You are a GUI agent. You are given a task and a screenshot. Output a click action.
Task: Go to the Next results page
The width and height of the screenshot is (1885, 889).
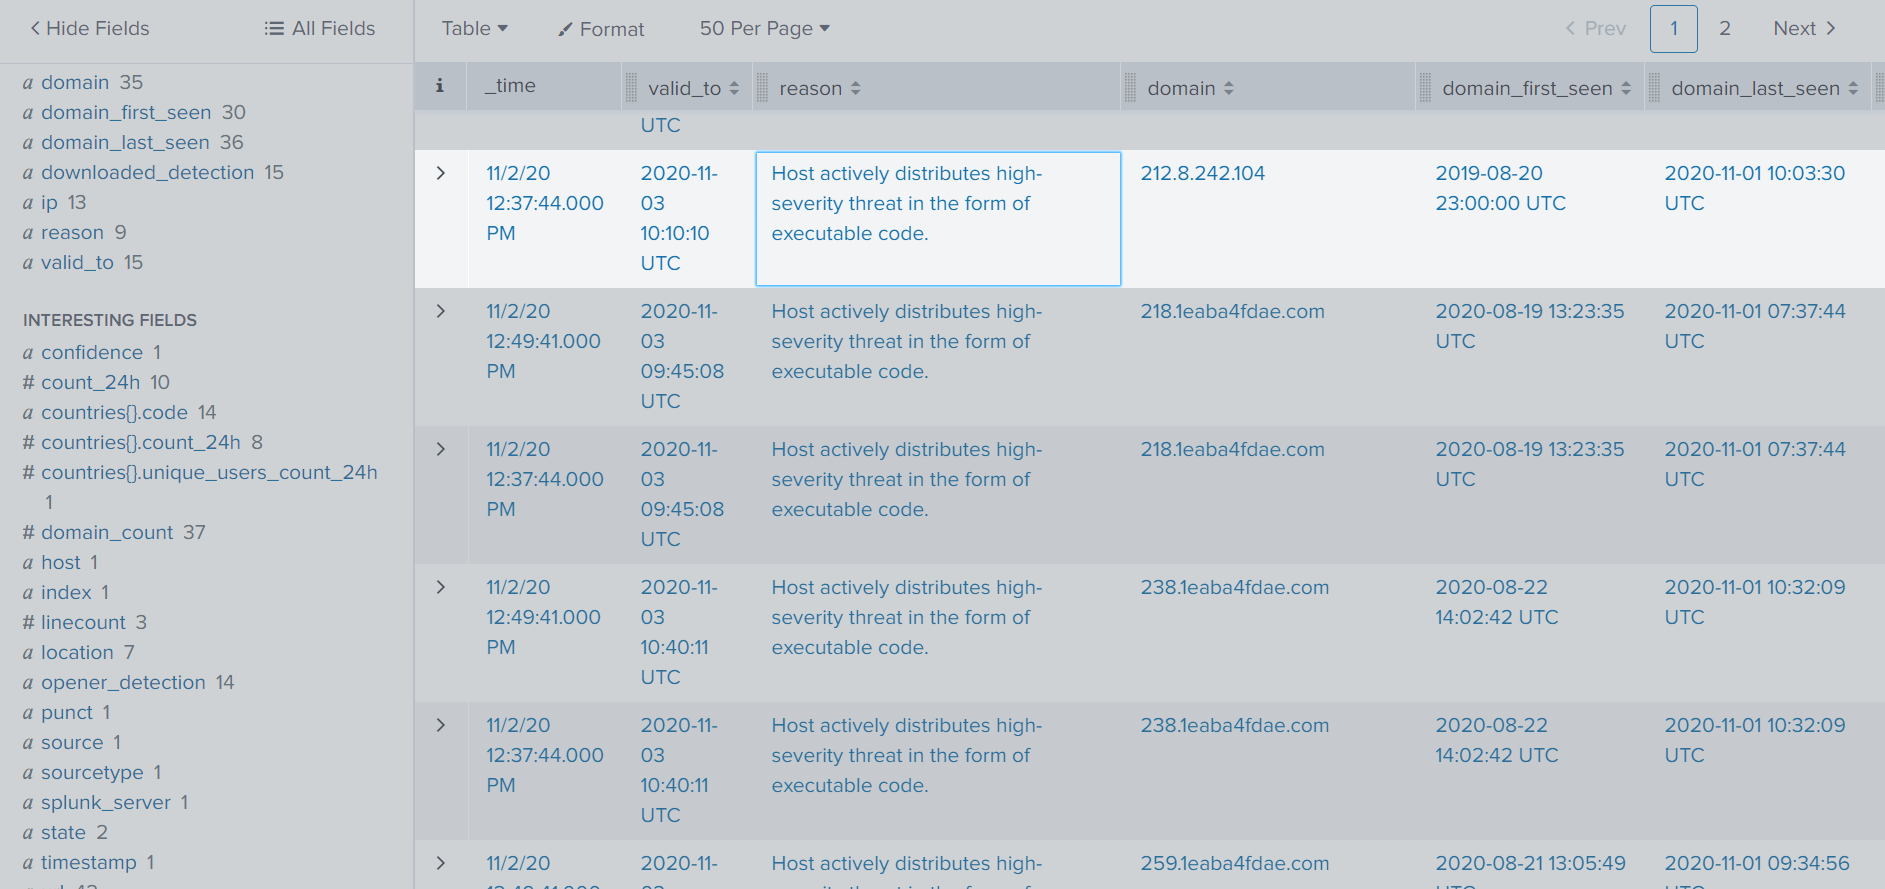(1804, 29)
